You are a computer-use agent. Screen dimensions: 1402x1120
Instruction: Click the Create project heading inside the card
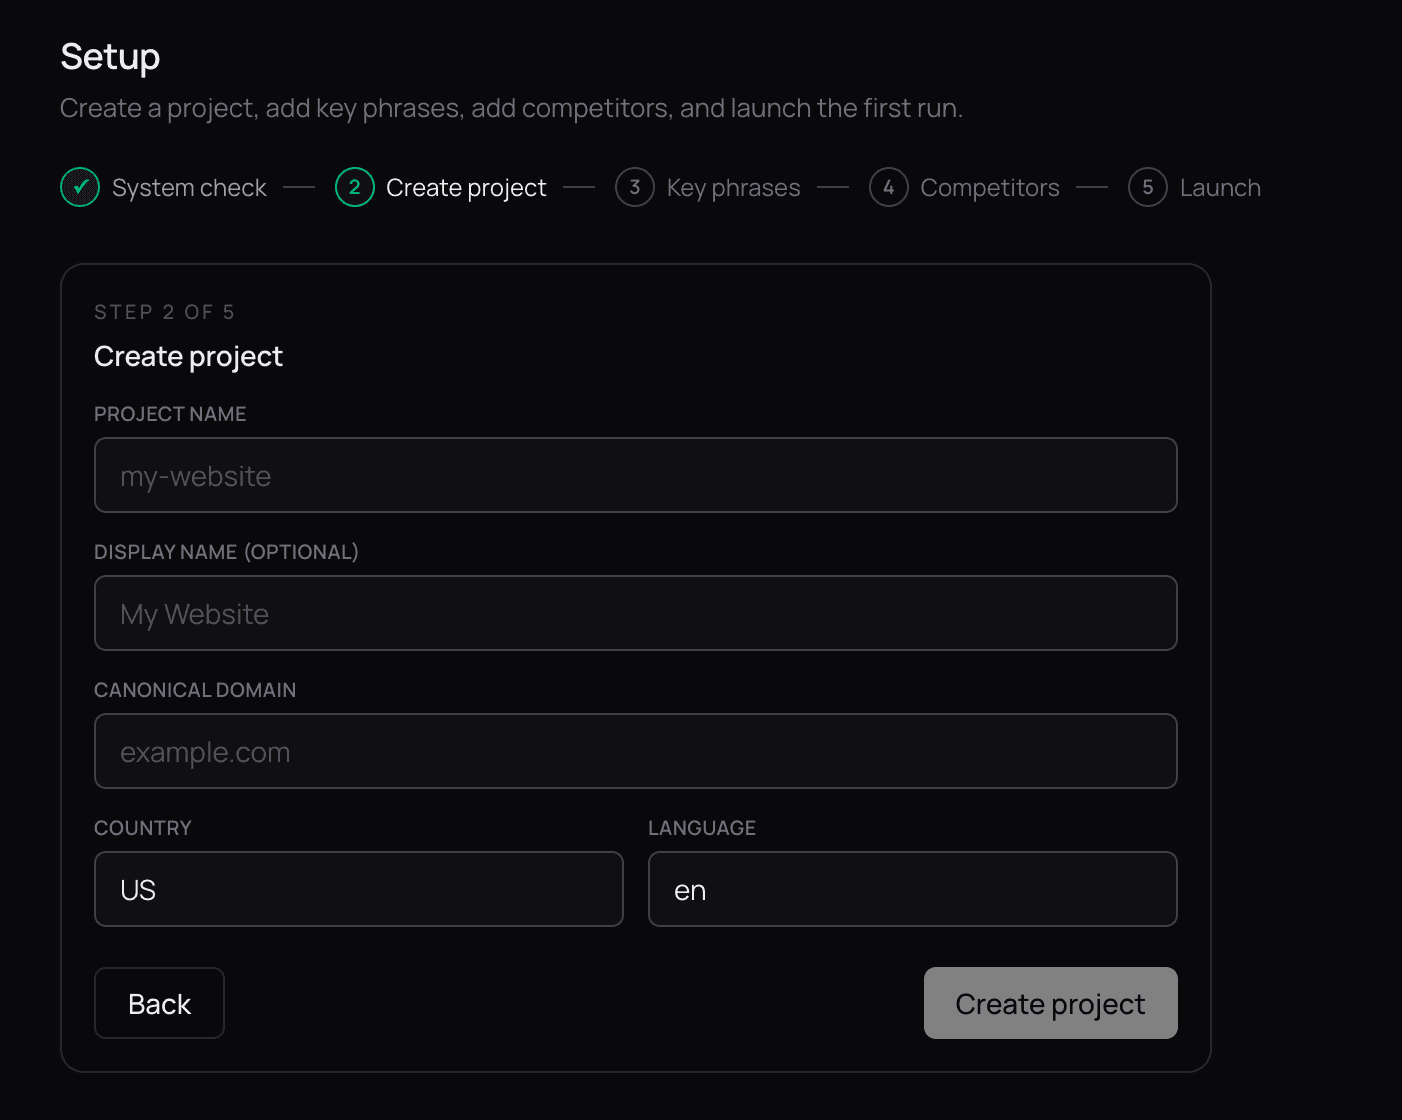pos(188,356)
